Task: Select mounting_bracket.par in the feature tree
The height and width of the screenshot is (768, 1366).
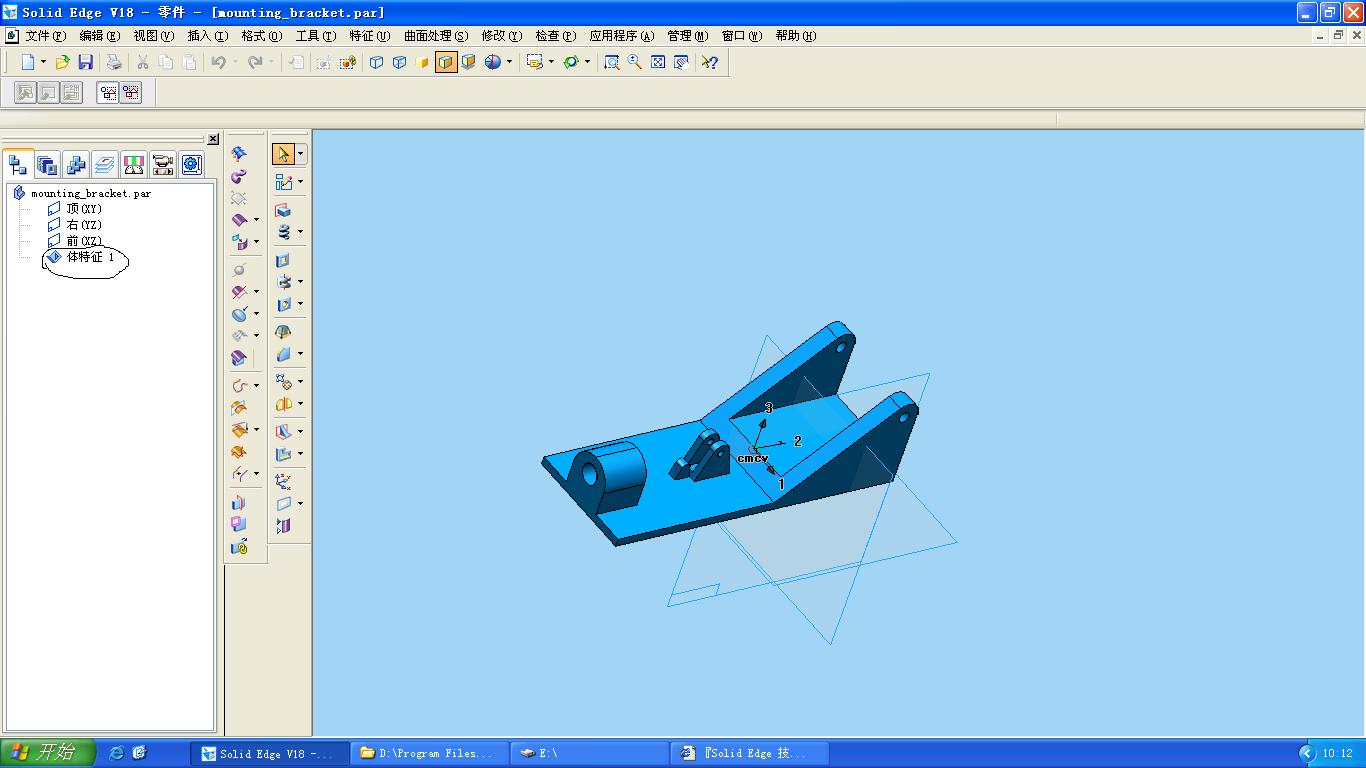Action: click(x=91, y=193)
